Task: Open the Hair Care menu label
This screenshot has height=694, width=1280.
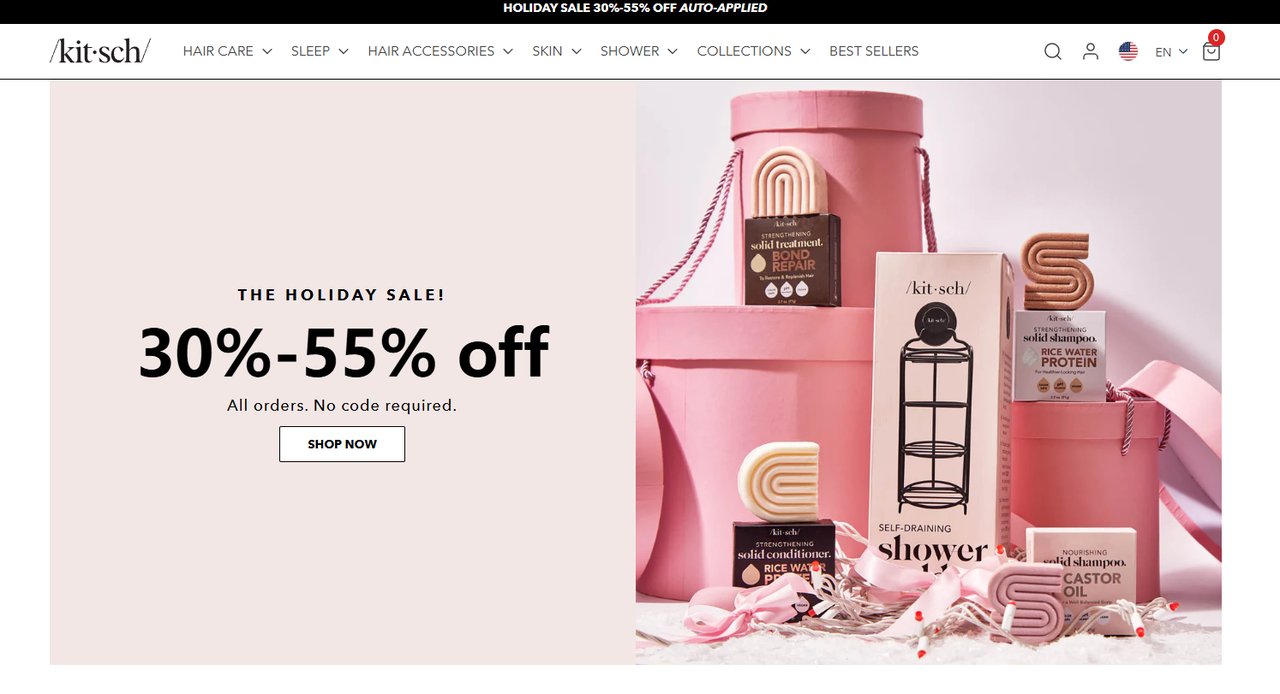Action: point(218,51)
